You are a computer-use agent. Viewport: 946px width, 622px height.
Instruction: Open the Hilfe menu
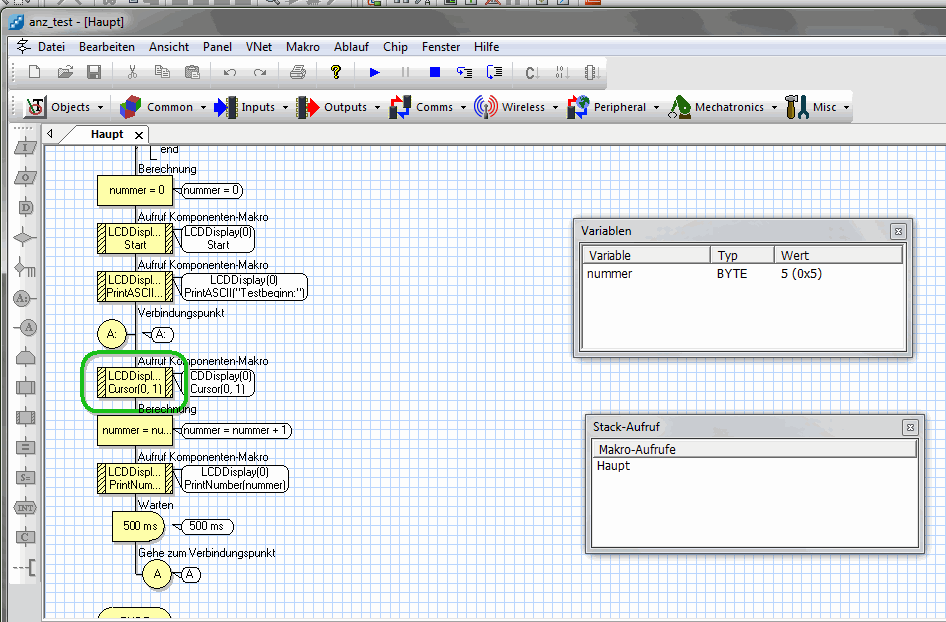pos(486,46)
